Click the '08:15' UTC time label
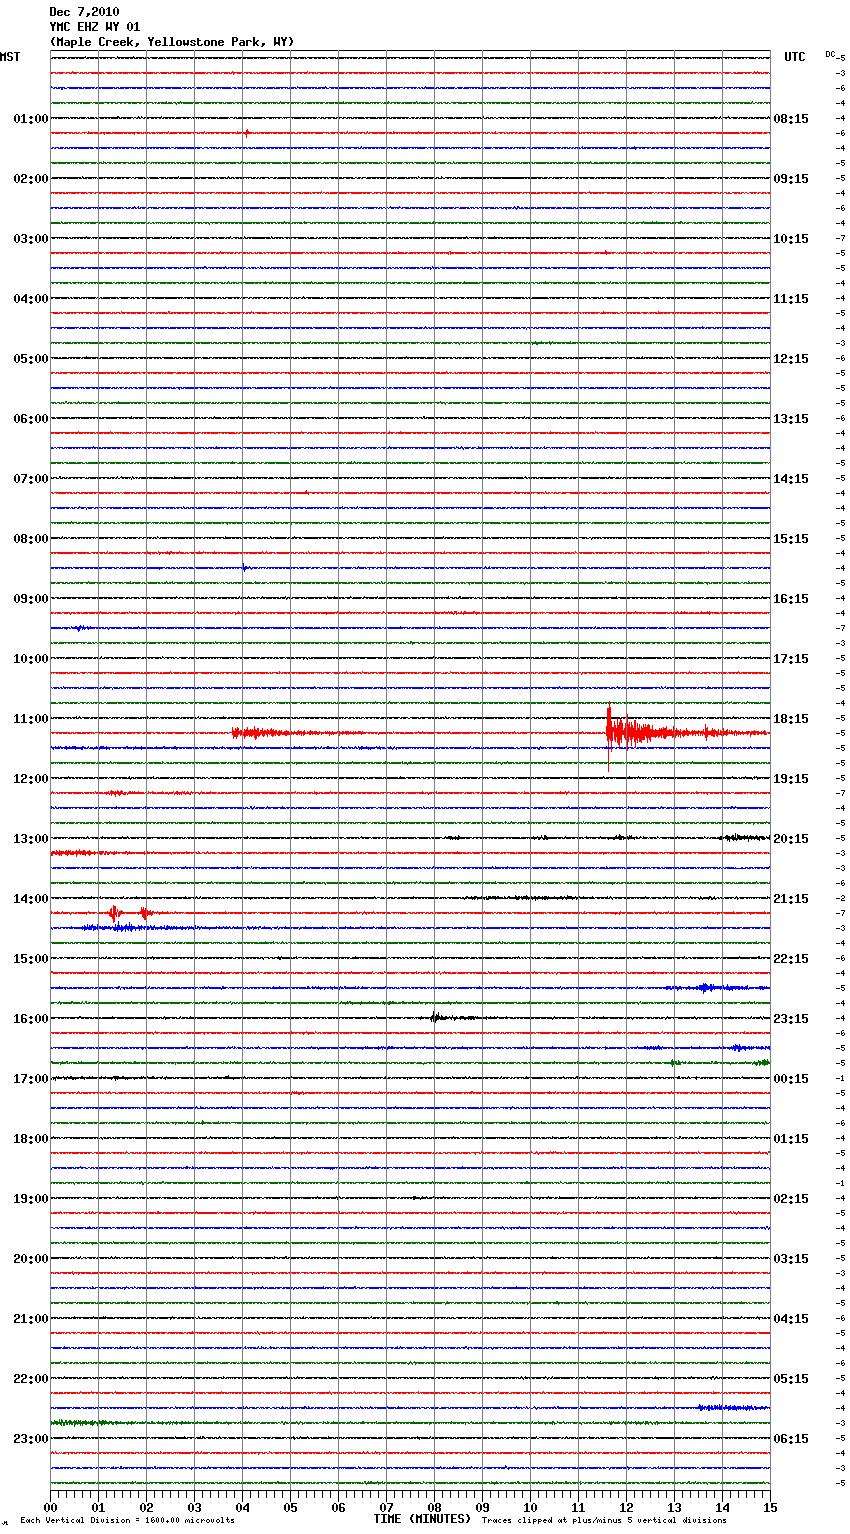The width and height of the screenshot is (850, 1534). tap(791, 119)
